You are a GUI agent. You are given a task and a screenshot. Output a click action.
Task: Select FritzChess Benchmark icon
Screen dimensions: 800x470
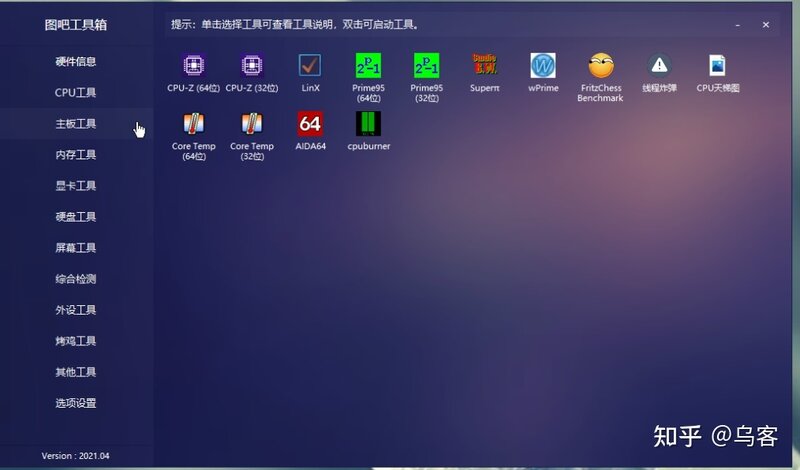tap(601, 65)
